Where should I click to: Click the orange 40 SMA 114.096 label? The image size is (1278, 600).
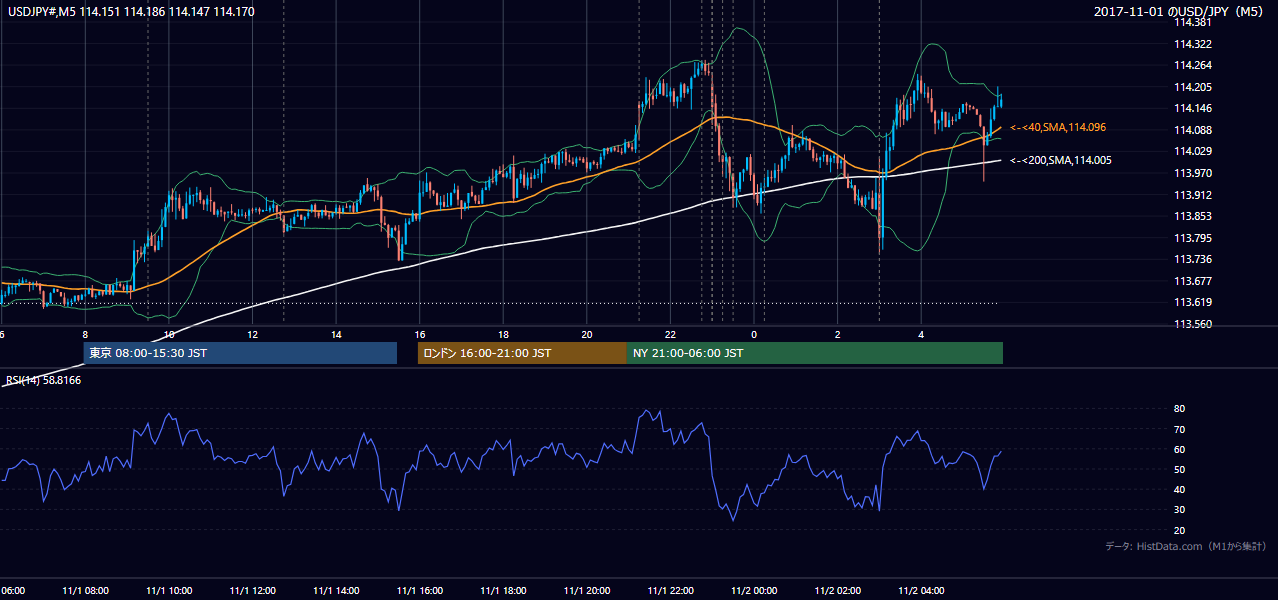click(1057, 128)
